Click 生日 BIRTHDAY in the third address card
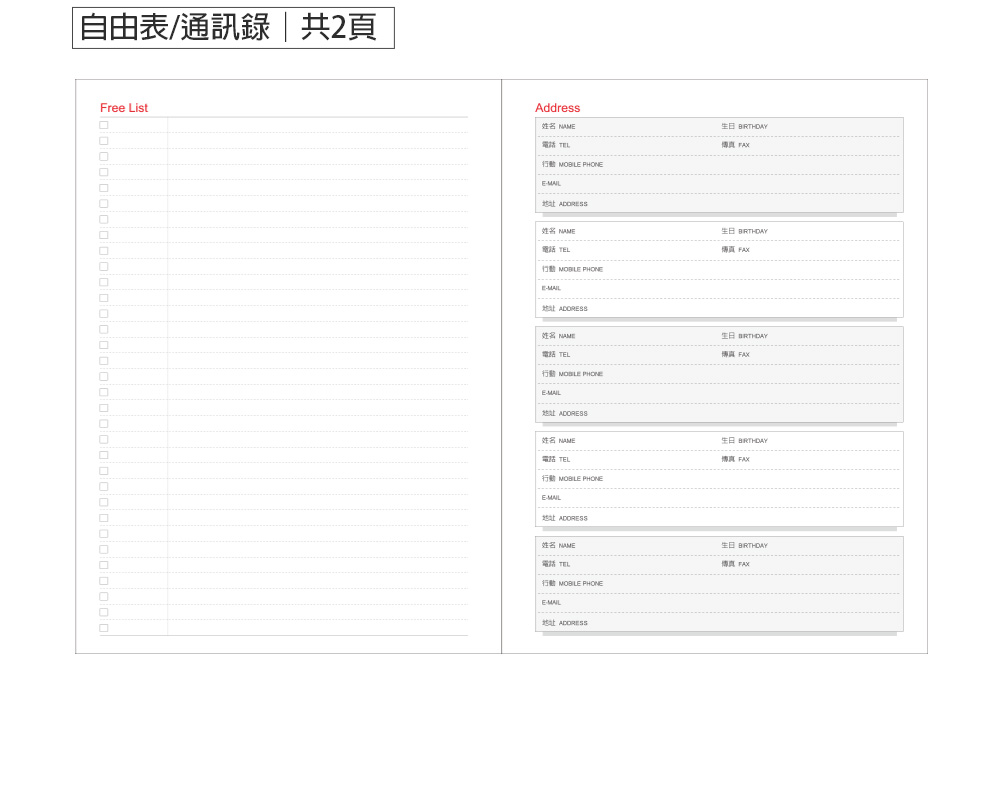 pos(744,336)
